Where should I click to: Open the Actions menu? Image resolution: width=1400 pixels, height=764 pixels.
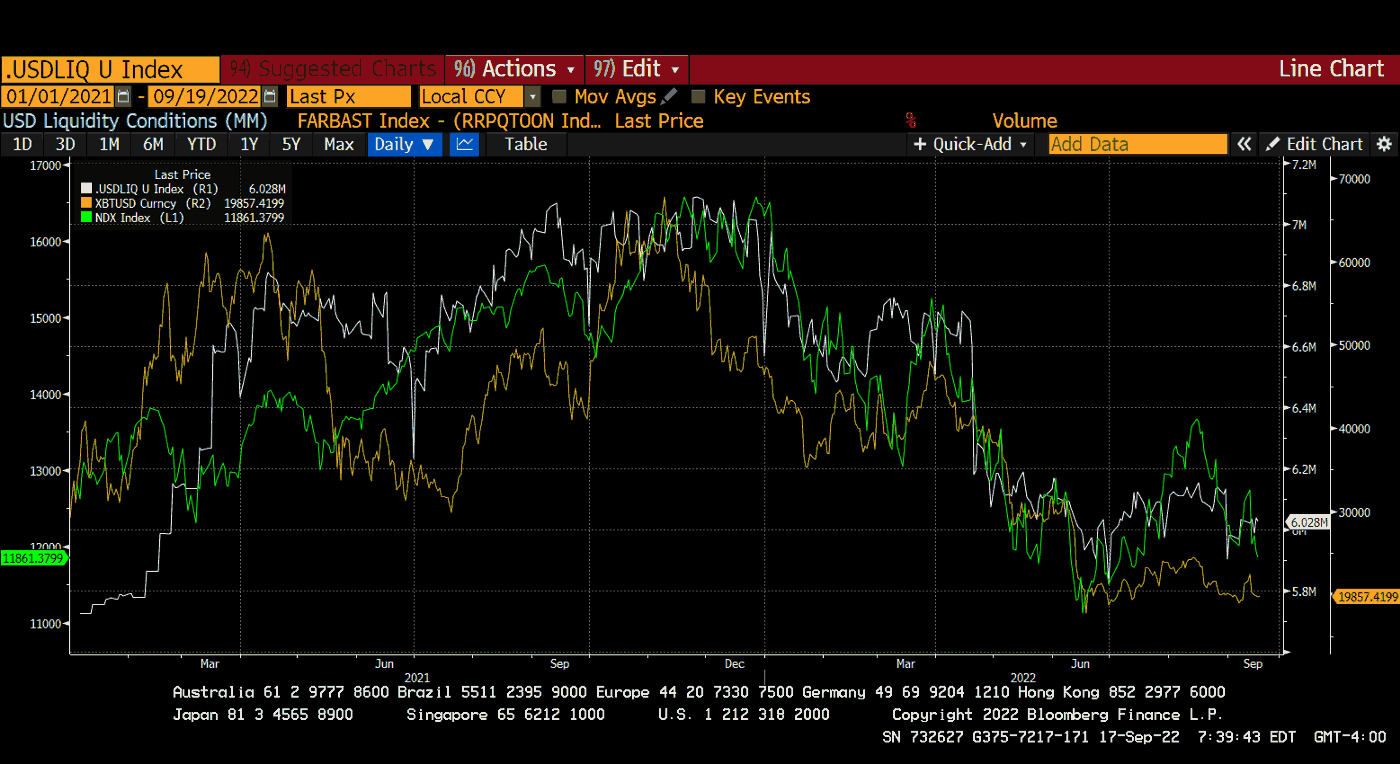click(x=515, y=69)
